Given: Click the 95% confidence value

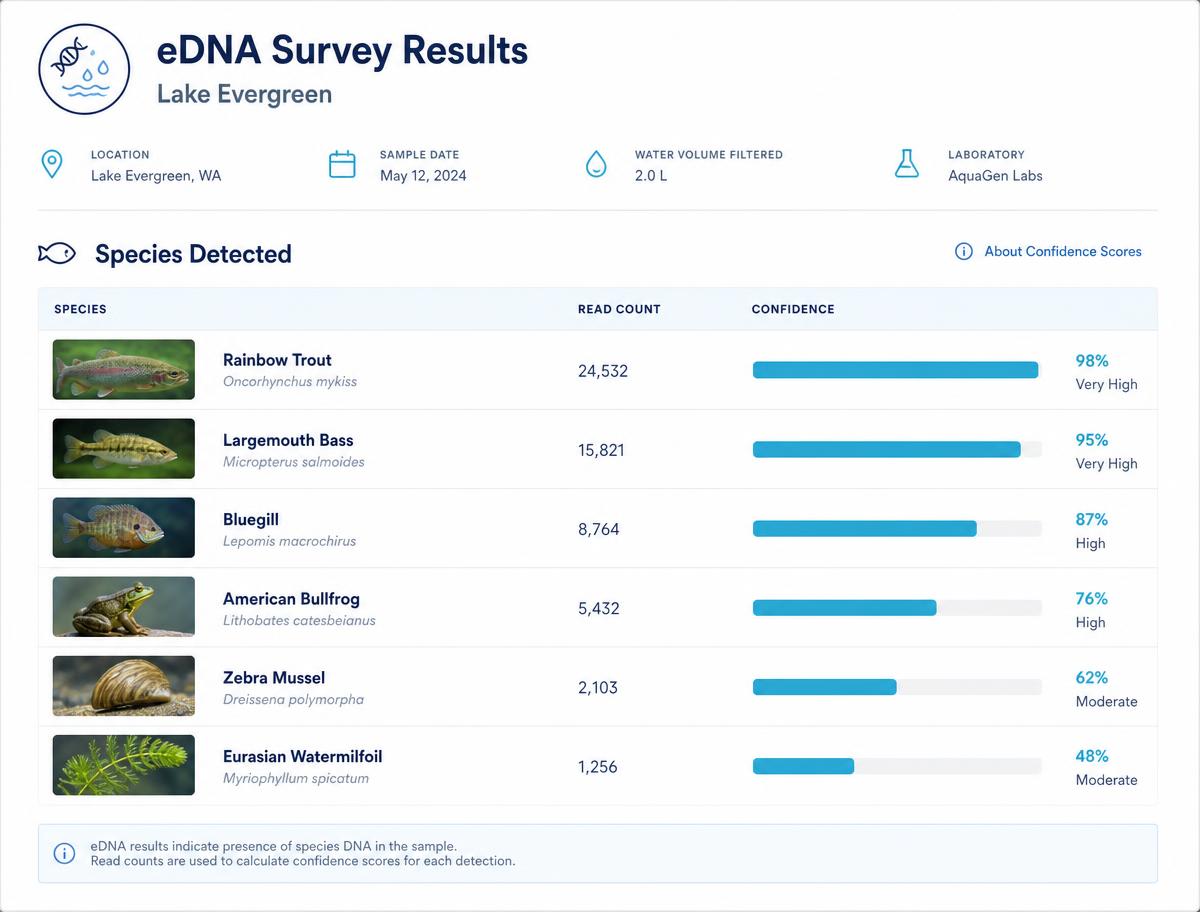Looking at the screenshot, I should click(x=1092, y=440).
